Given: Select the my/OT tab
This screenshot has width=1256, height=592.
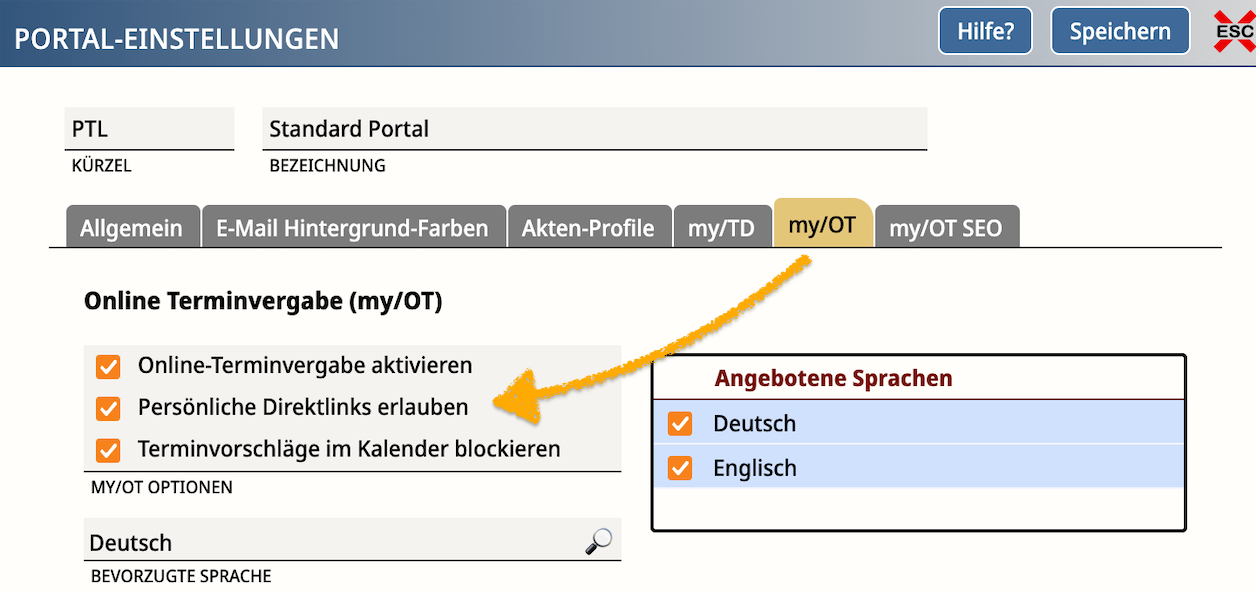Looking at the screenshot, I should tap(822, 225).
